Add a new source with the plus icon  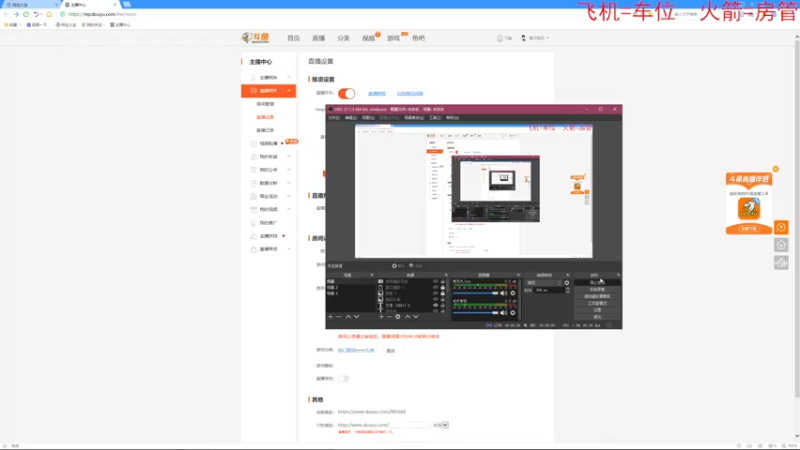[x=381, y=317]
